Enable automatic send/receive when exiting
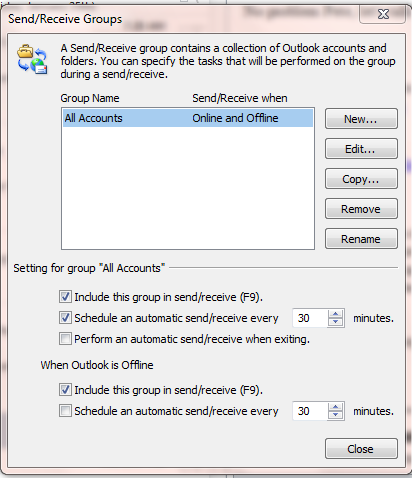This screenshot has width=412, height=478. click(65, 339)
